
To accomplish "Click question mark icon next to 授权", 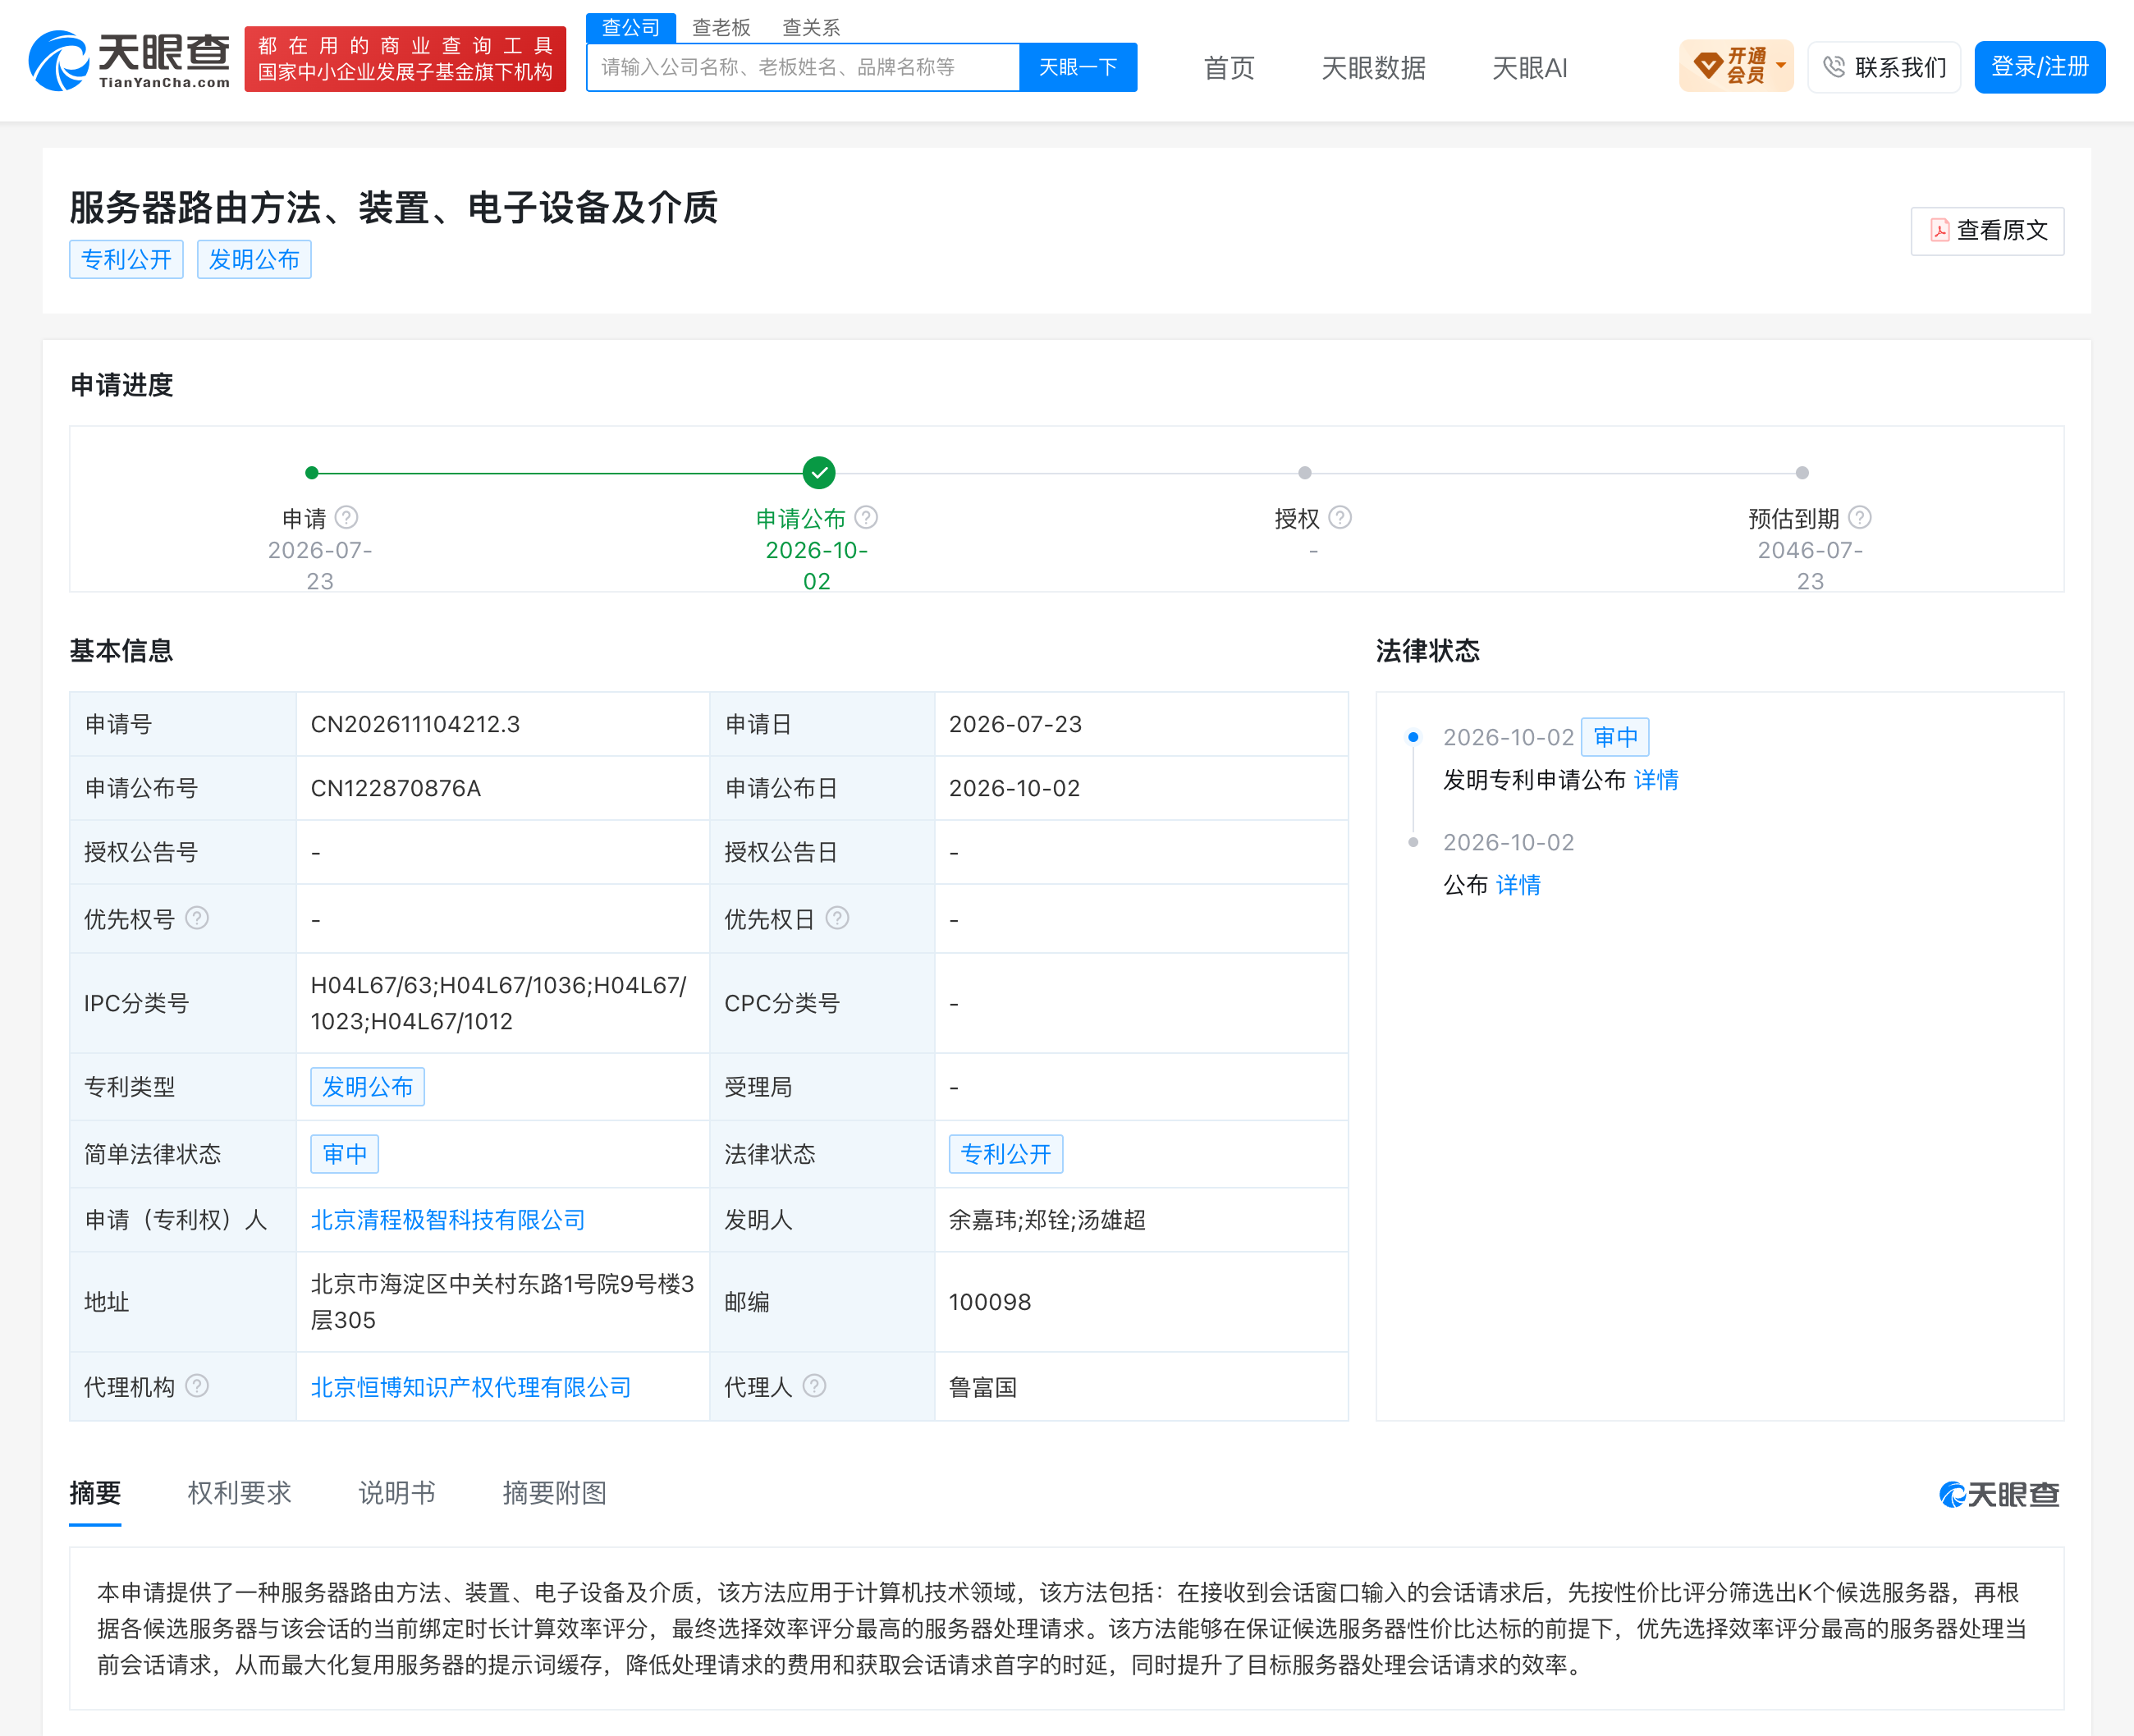I will [x=1340, y=517].
